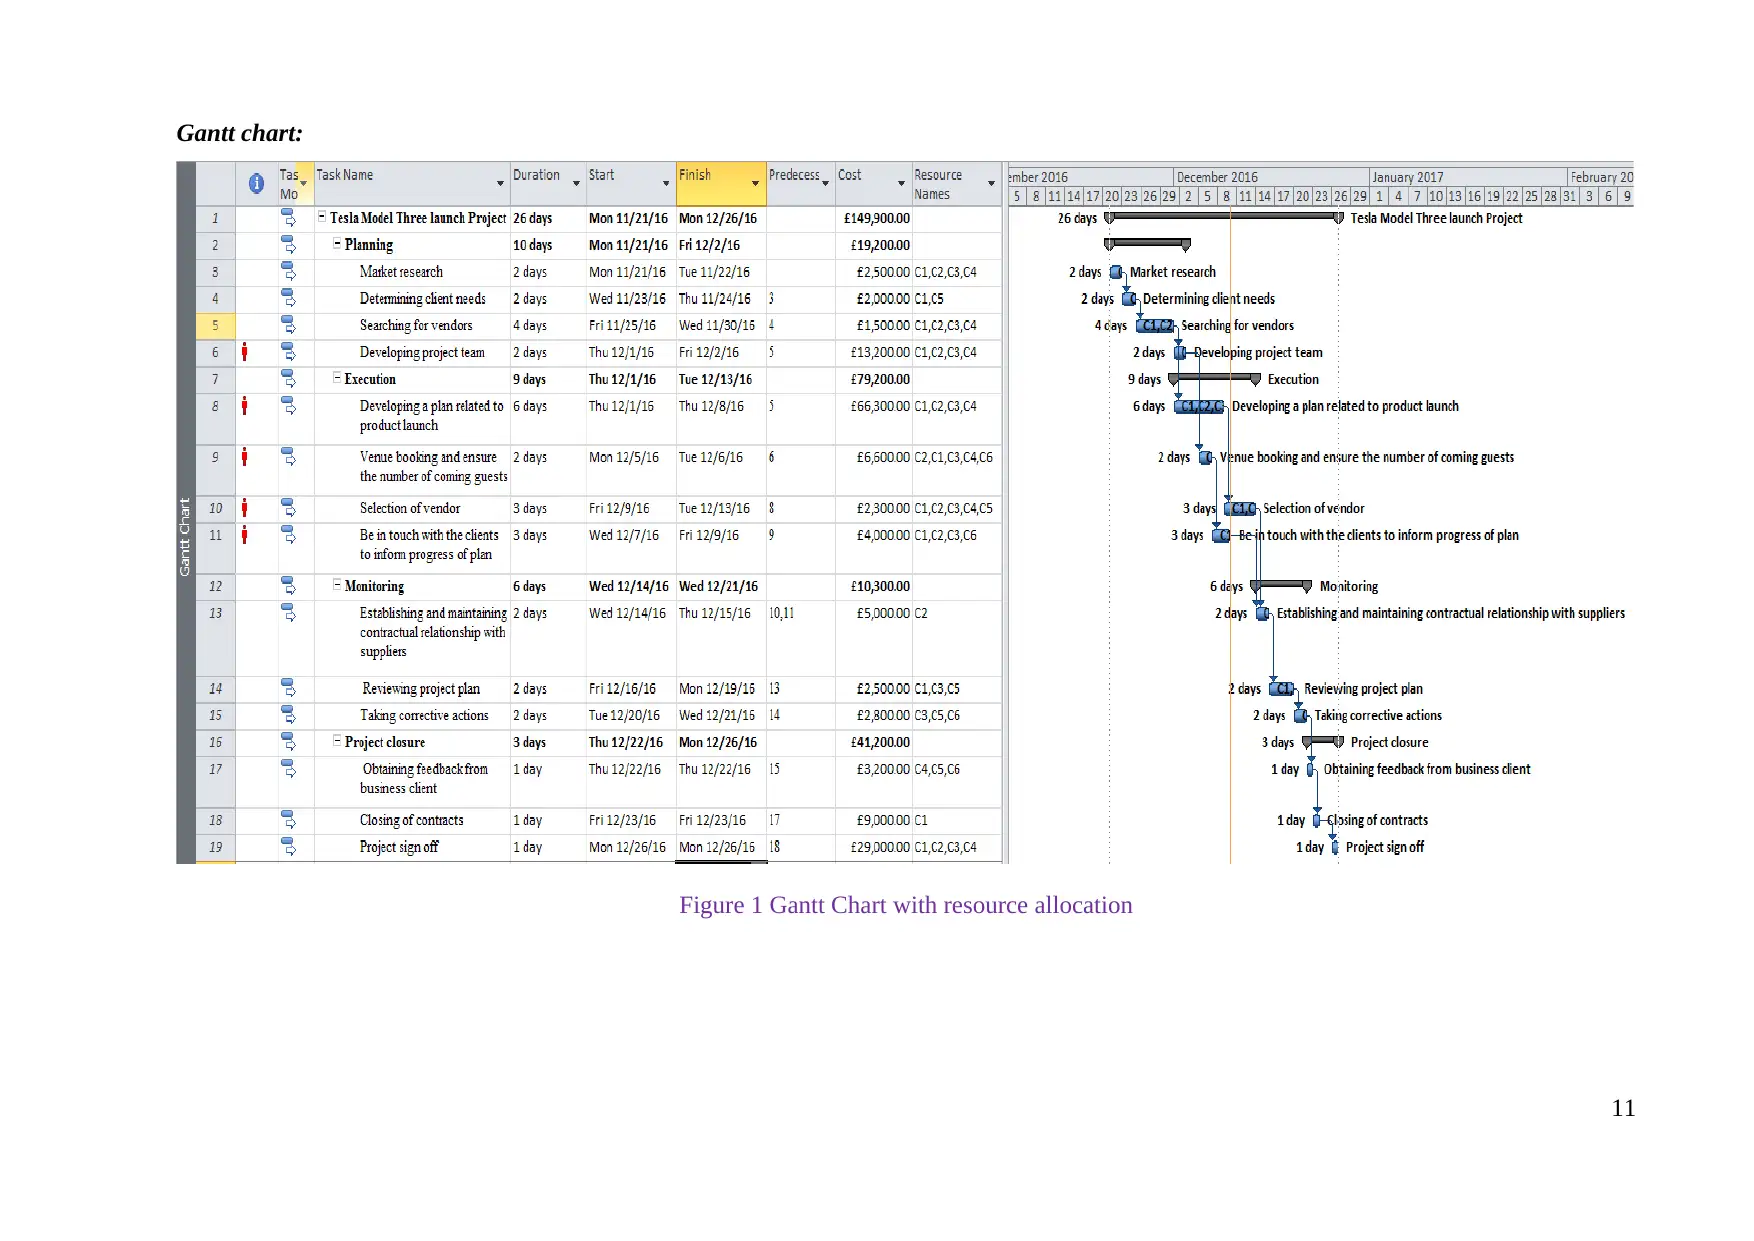
Task: Click task mode icon for Developing project team
Action: (288, 352)
